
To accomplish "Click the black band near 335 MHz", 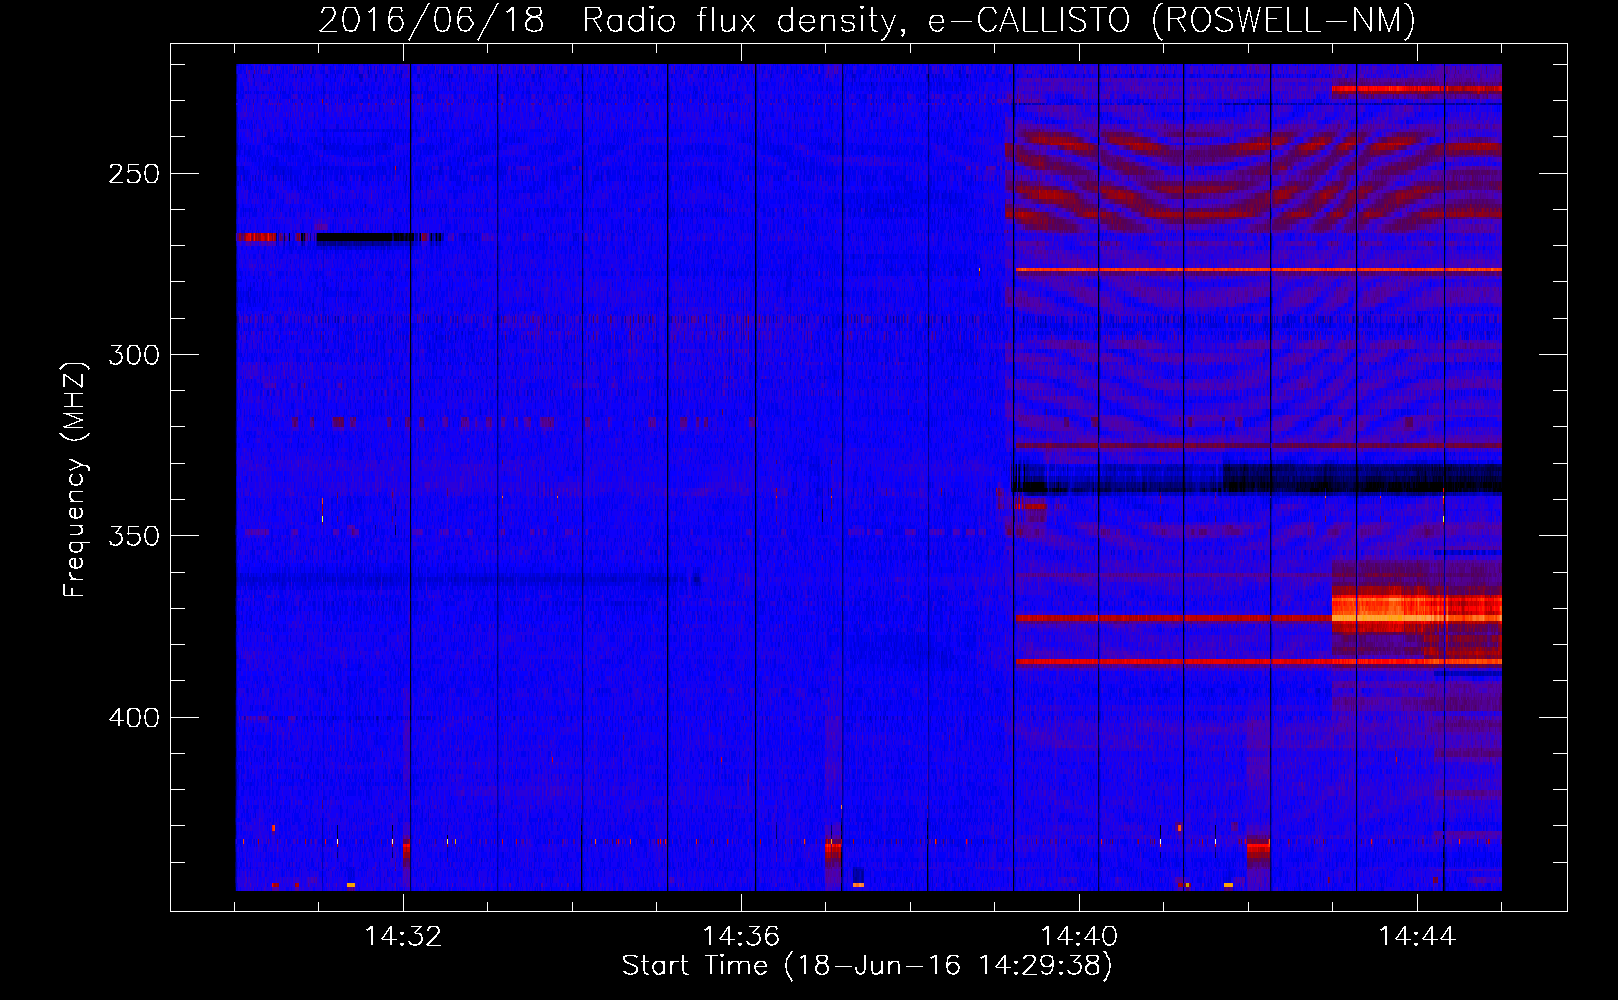I will click(1258, 479).
